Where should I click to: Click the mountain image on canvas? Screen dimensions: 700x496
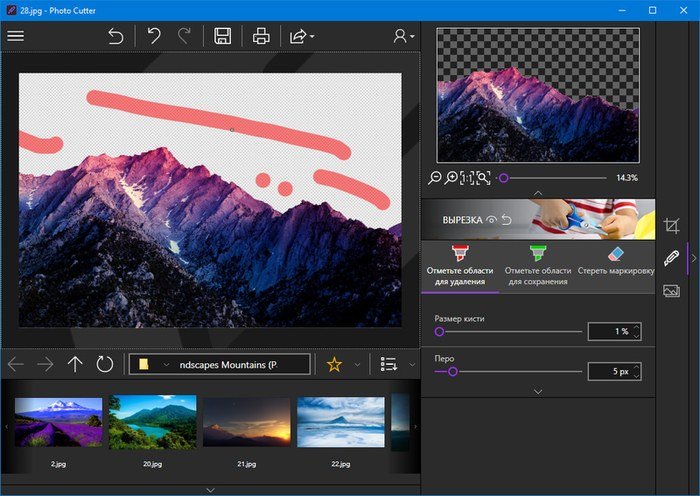click(x=210, y=200)
